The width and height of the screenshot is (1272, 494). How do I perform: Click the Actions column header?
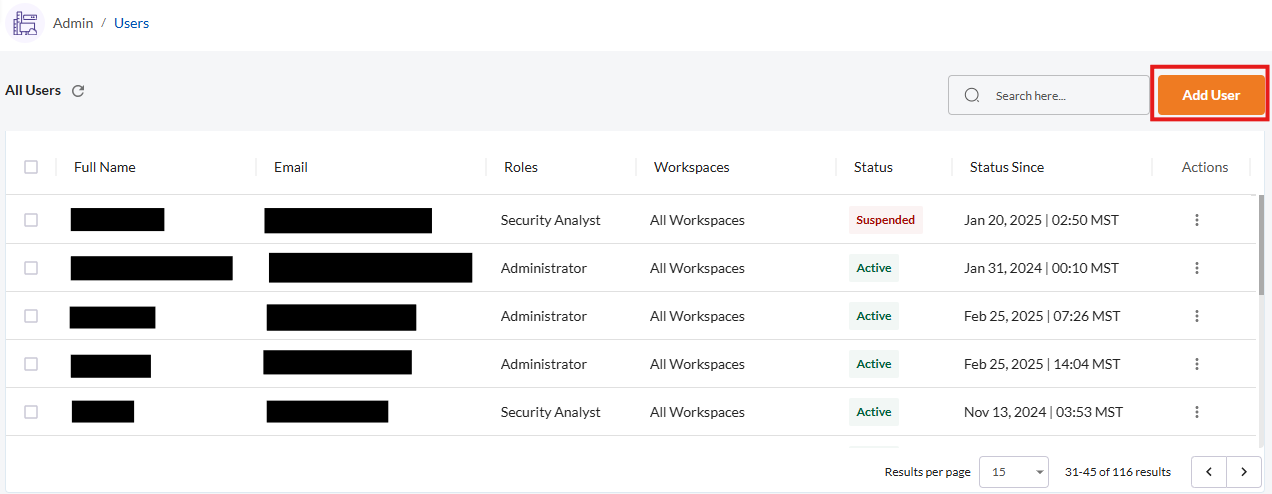coord(1205,167)
